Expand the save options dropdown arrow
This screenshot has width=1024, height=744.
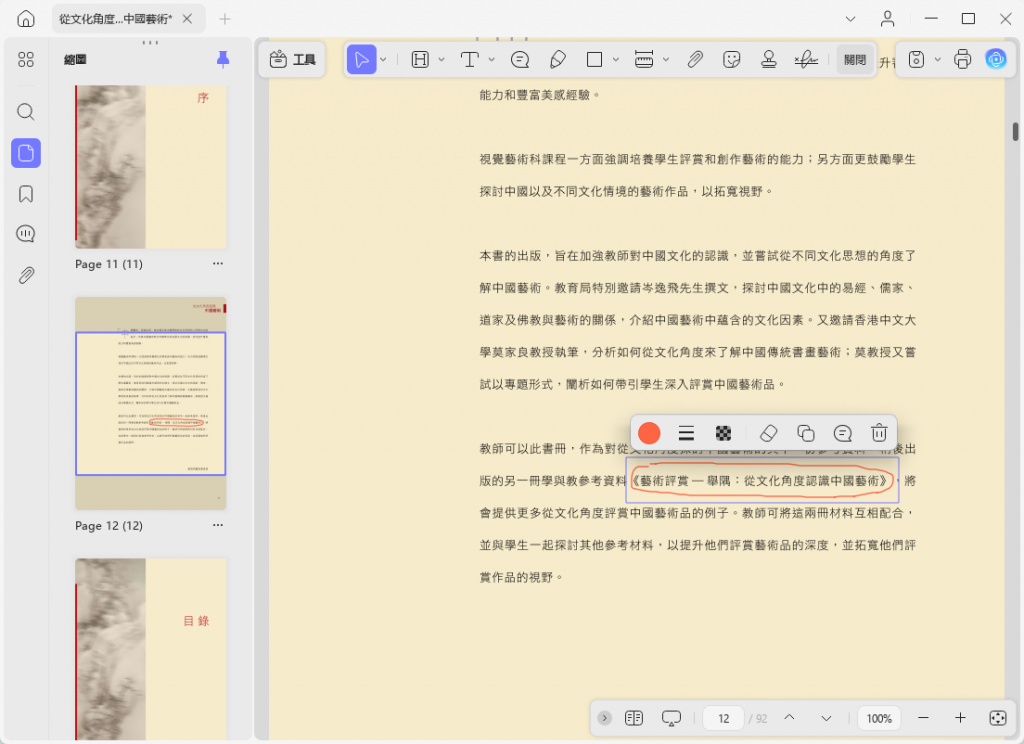[x=938, y=59]
